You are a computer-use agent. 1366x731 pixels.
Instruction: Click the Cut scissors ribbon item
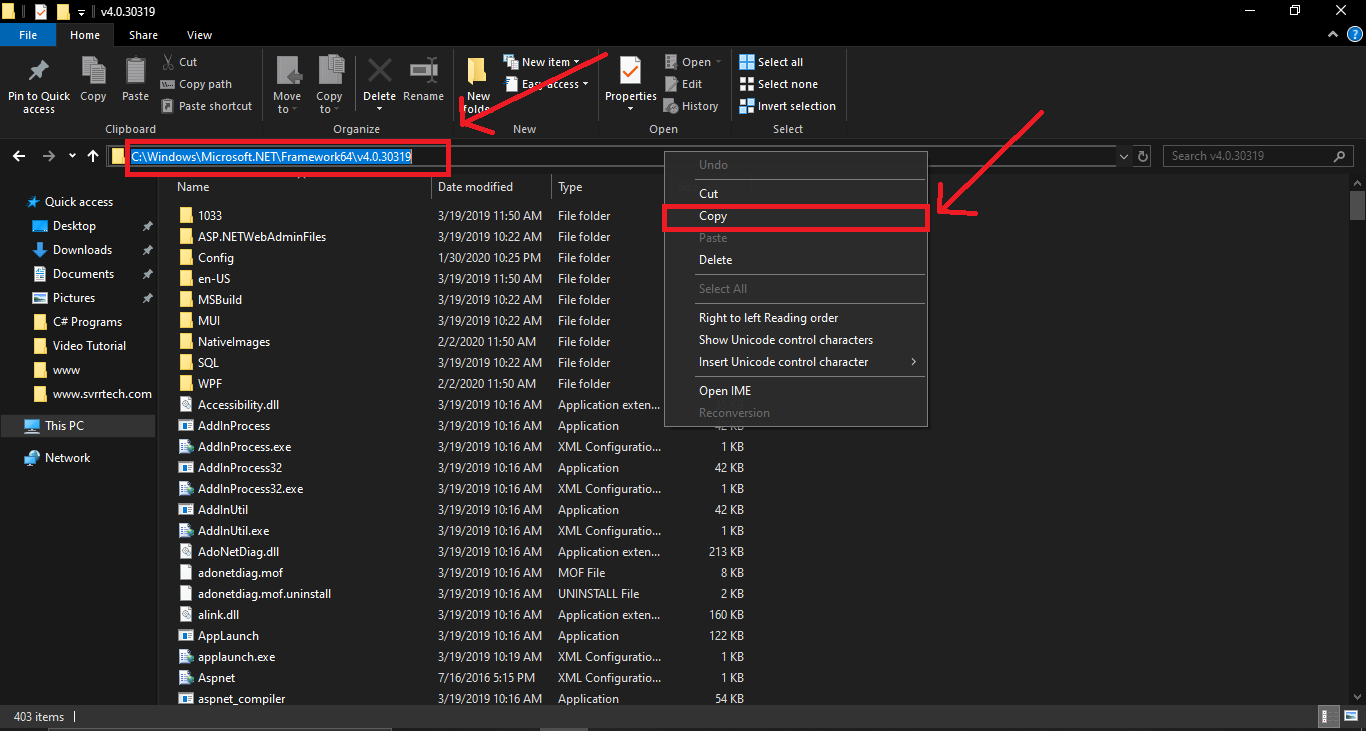(178, 62)
